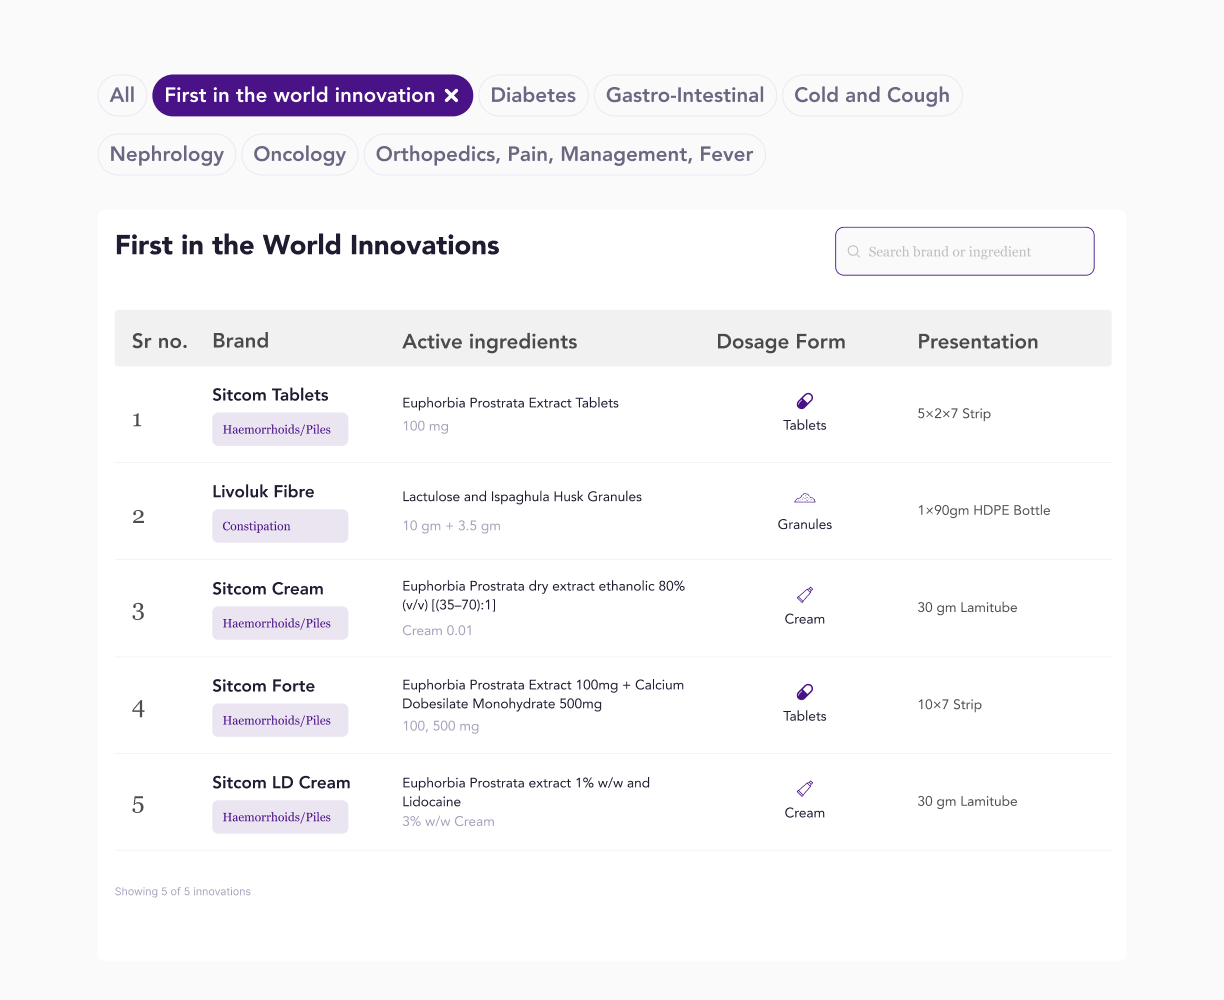Click the Active ingredients column header
Image resolution: width=1224 pixels, height=1000 pixels.
click(x=490, y=342)
